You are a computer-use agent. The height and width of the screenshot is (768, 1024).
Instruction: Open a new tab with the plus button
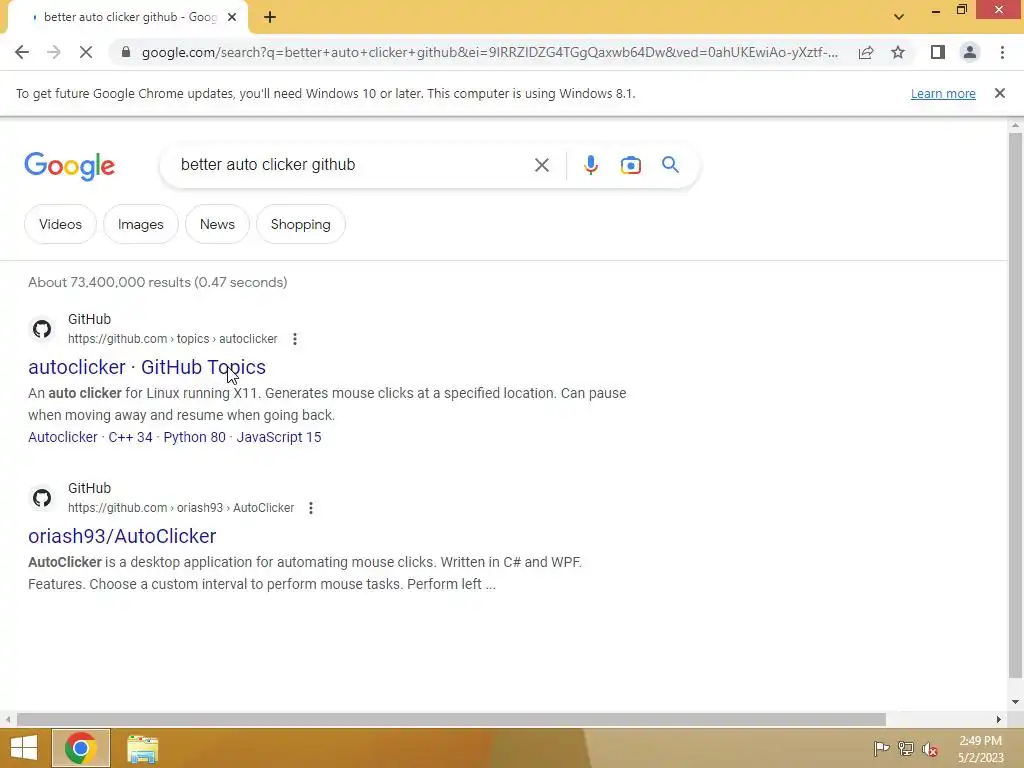tap(270, 17)
